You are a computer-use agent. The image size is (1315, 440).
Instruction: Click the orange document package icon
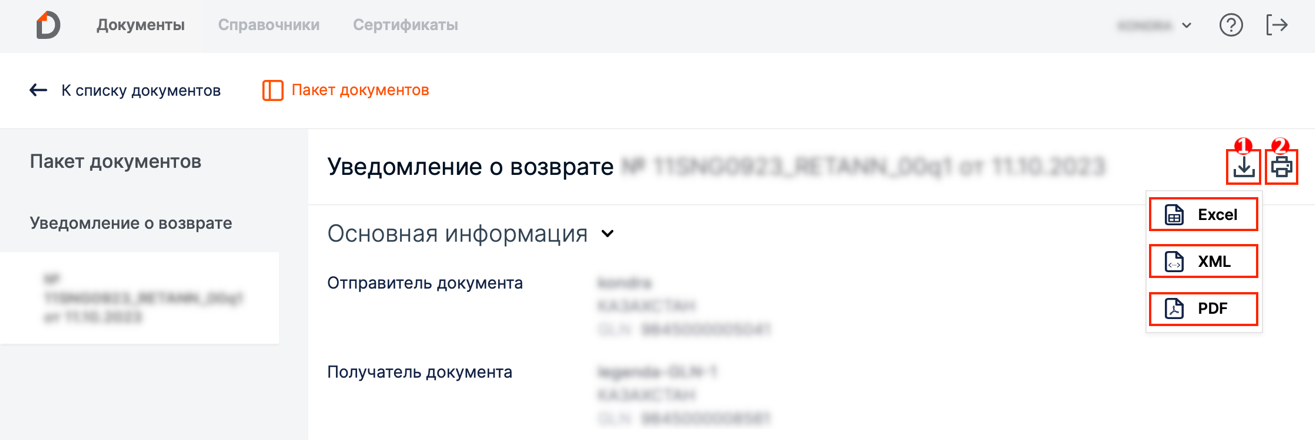click(x=272, y=90)
